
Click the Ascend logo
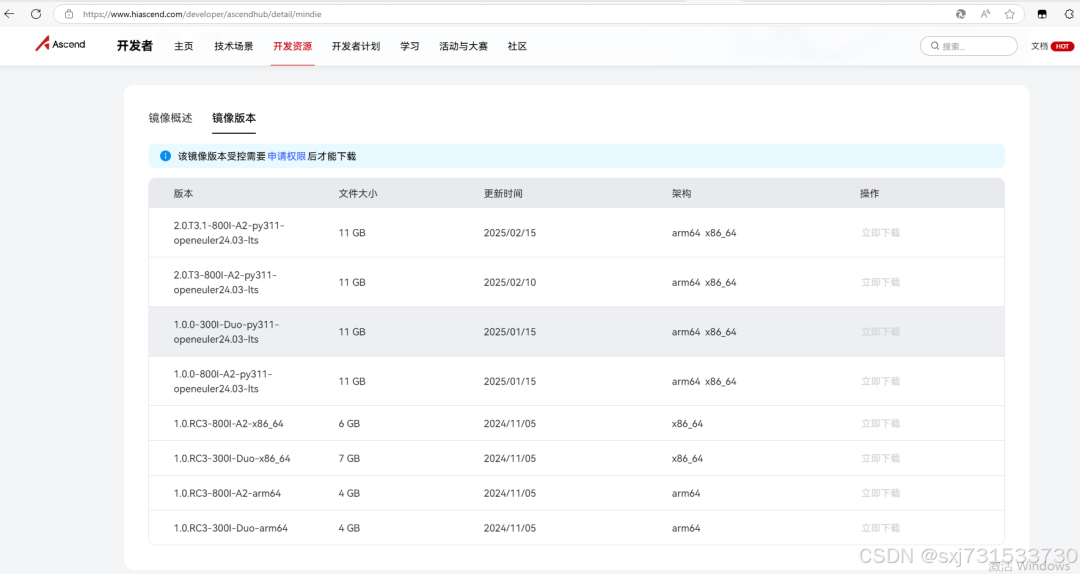(x=61, y=45)
